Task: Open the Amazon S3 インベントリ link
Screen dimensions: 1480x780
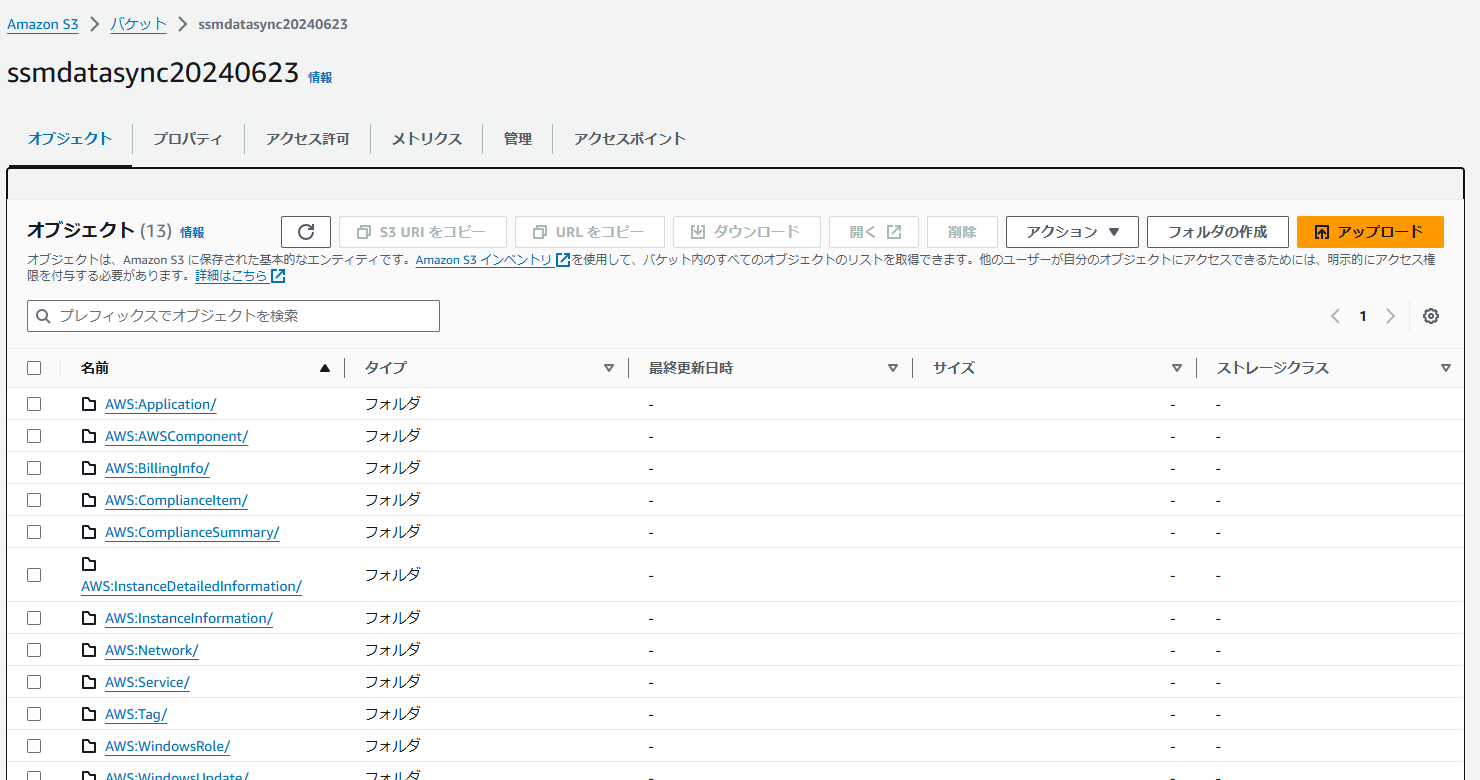Action: pyautogui.click(x=484, y=260)
